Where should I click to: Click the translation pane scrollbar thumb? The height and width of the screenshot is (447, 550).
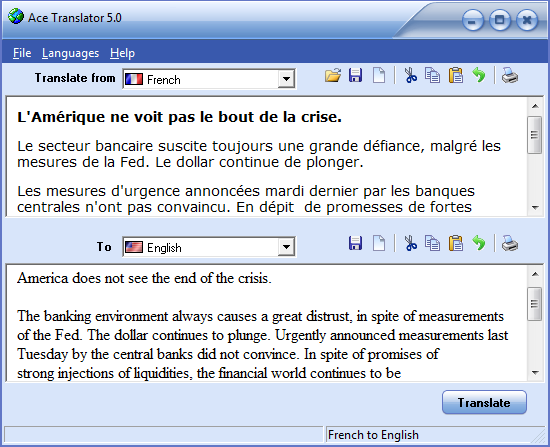click(x=534, y=303)
